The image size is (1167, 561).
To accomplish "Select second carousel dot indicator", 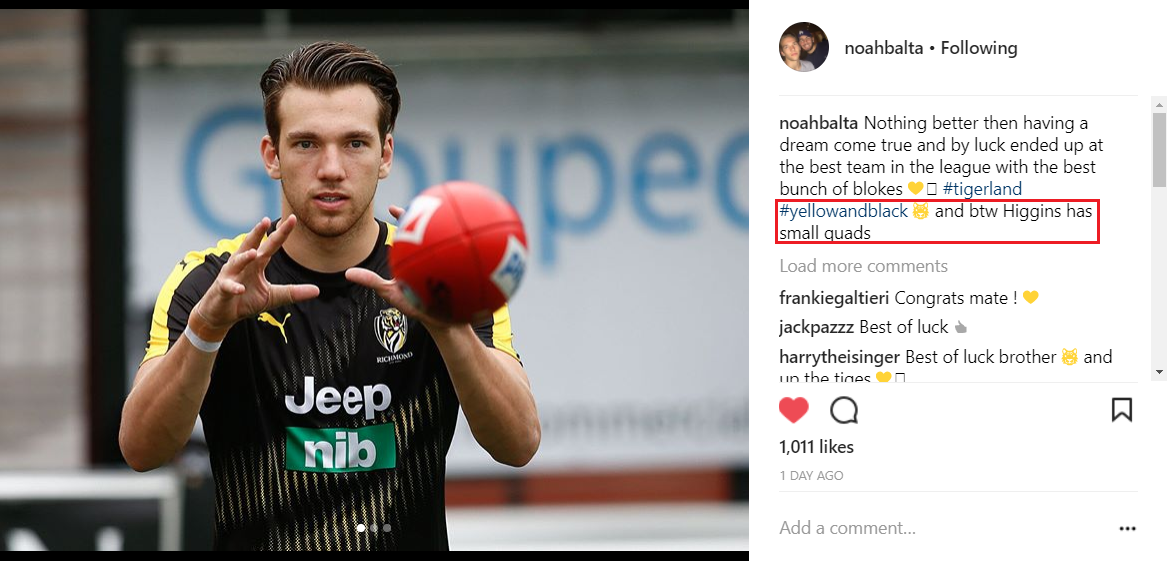I will coord(374,528).
